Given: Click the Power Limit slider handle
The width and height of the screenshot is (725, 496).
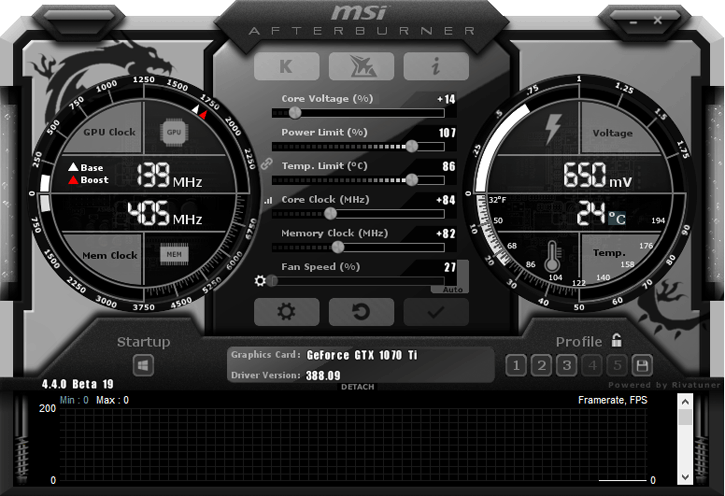Looking at the screenshot, I should point(412,146).
